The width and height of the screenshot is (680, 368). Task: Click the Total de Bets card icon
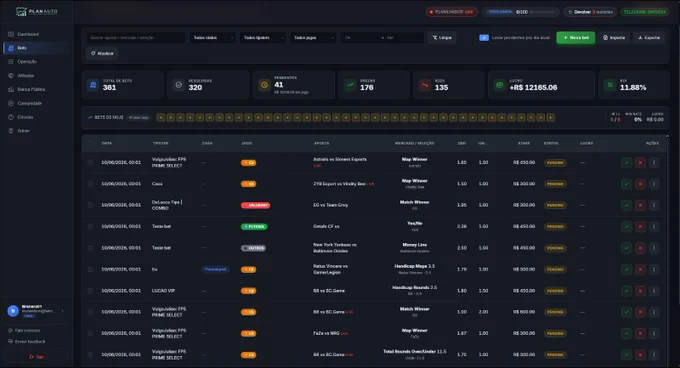click(x=93, y=85)
